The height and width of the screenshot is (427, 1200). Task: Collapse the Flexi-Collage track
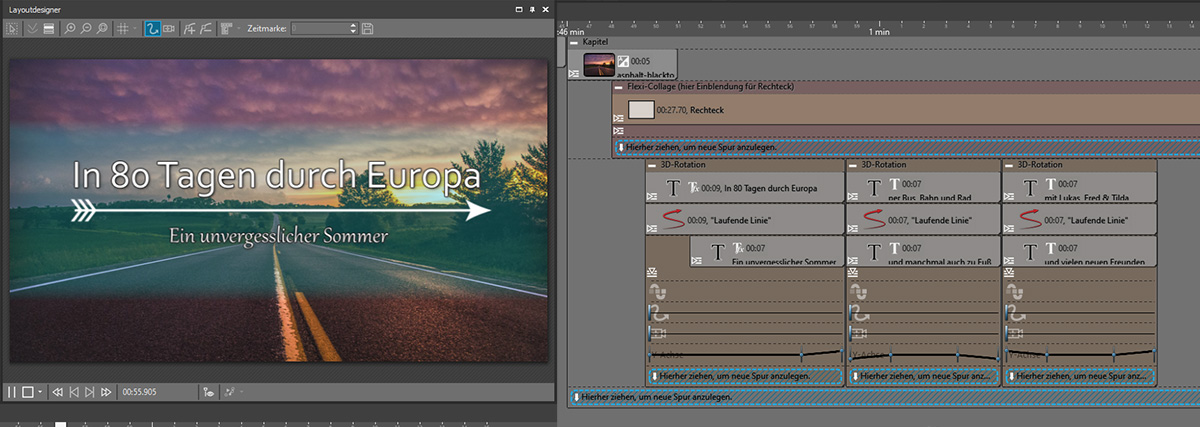(618, 87)
